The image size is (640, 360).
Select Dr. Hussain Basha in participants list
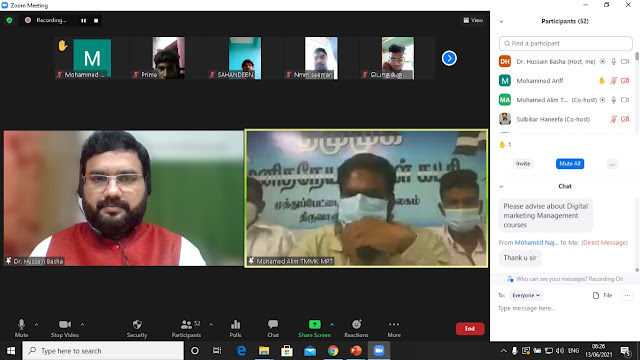tap(564, 62)
